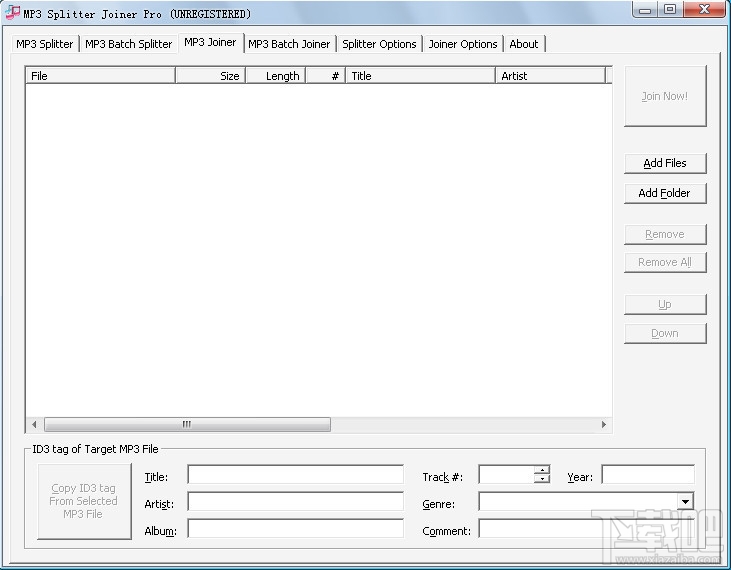Screen dimensions: 731x570
Task: Click the horizontal scrollbar thumb
Action: [187, 424]
